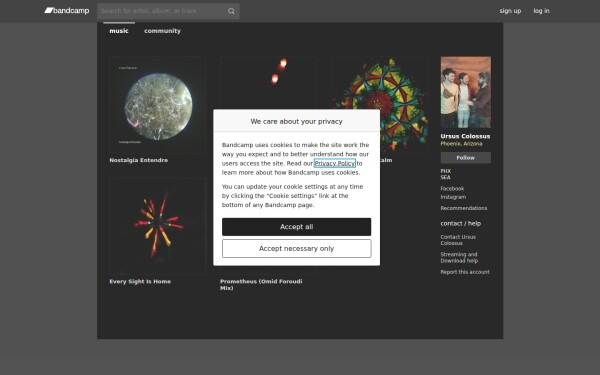Screen dimensions: 600x375
Task: Open Contact Ursus Colossus link
Action: tap(458, 240)
